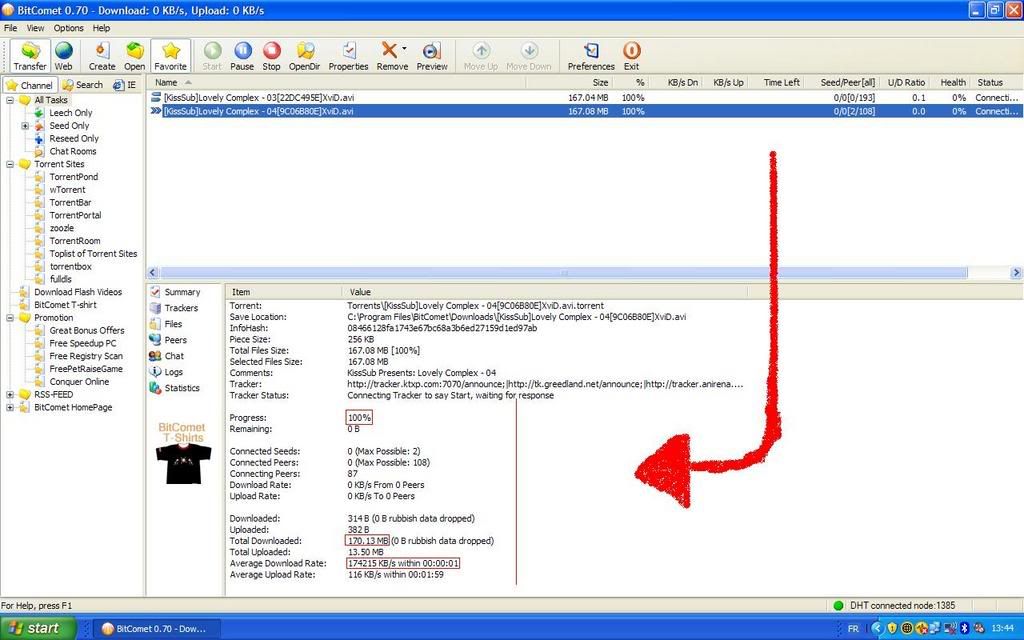Collapse the All Tasks tree node
The image size is (1024, 640).
pyautogui.click(x=10, y=101)
